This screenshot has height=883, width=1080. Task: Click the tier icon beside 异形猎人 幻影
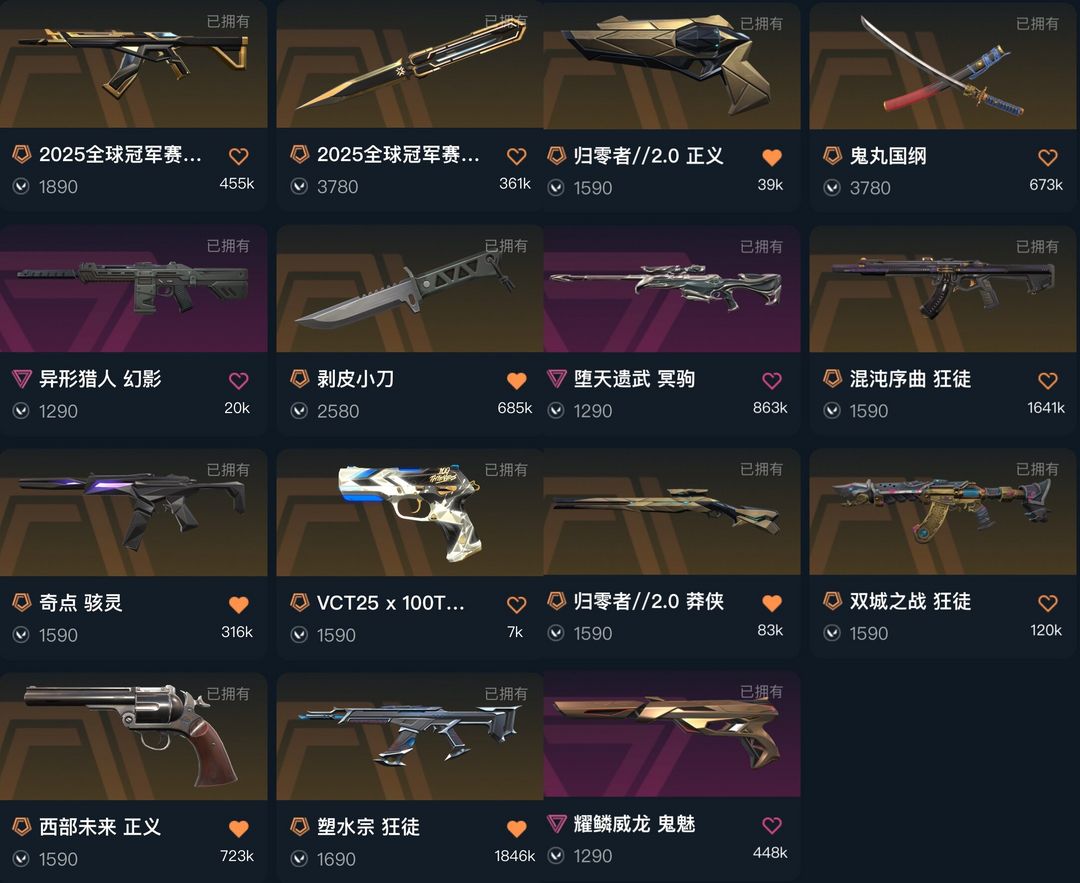22,378
